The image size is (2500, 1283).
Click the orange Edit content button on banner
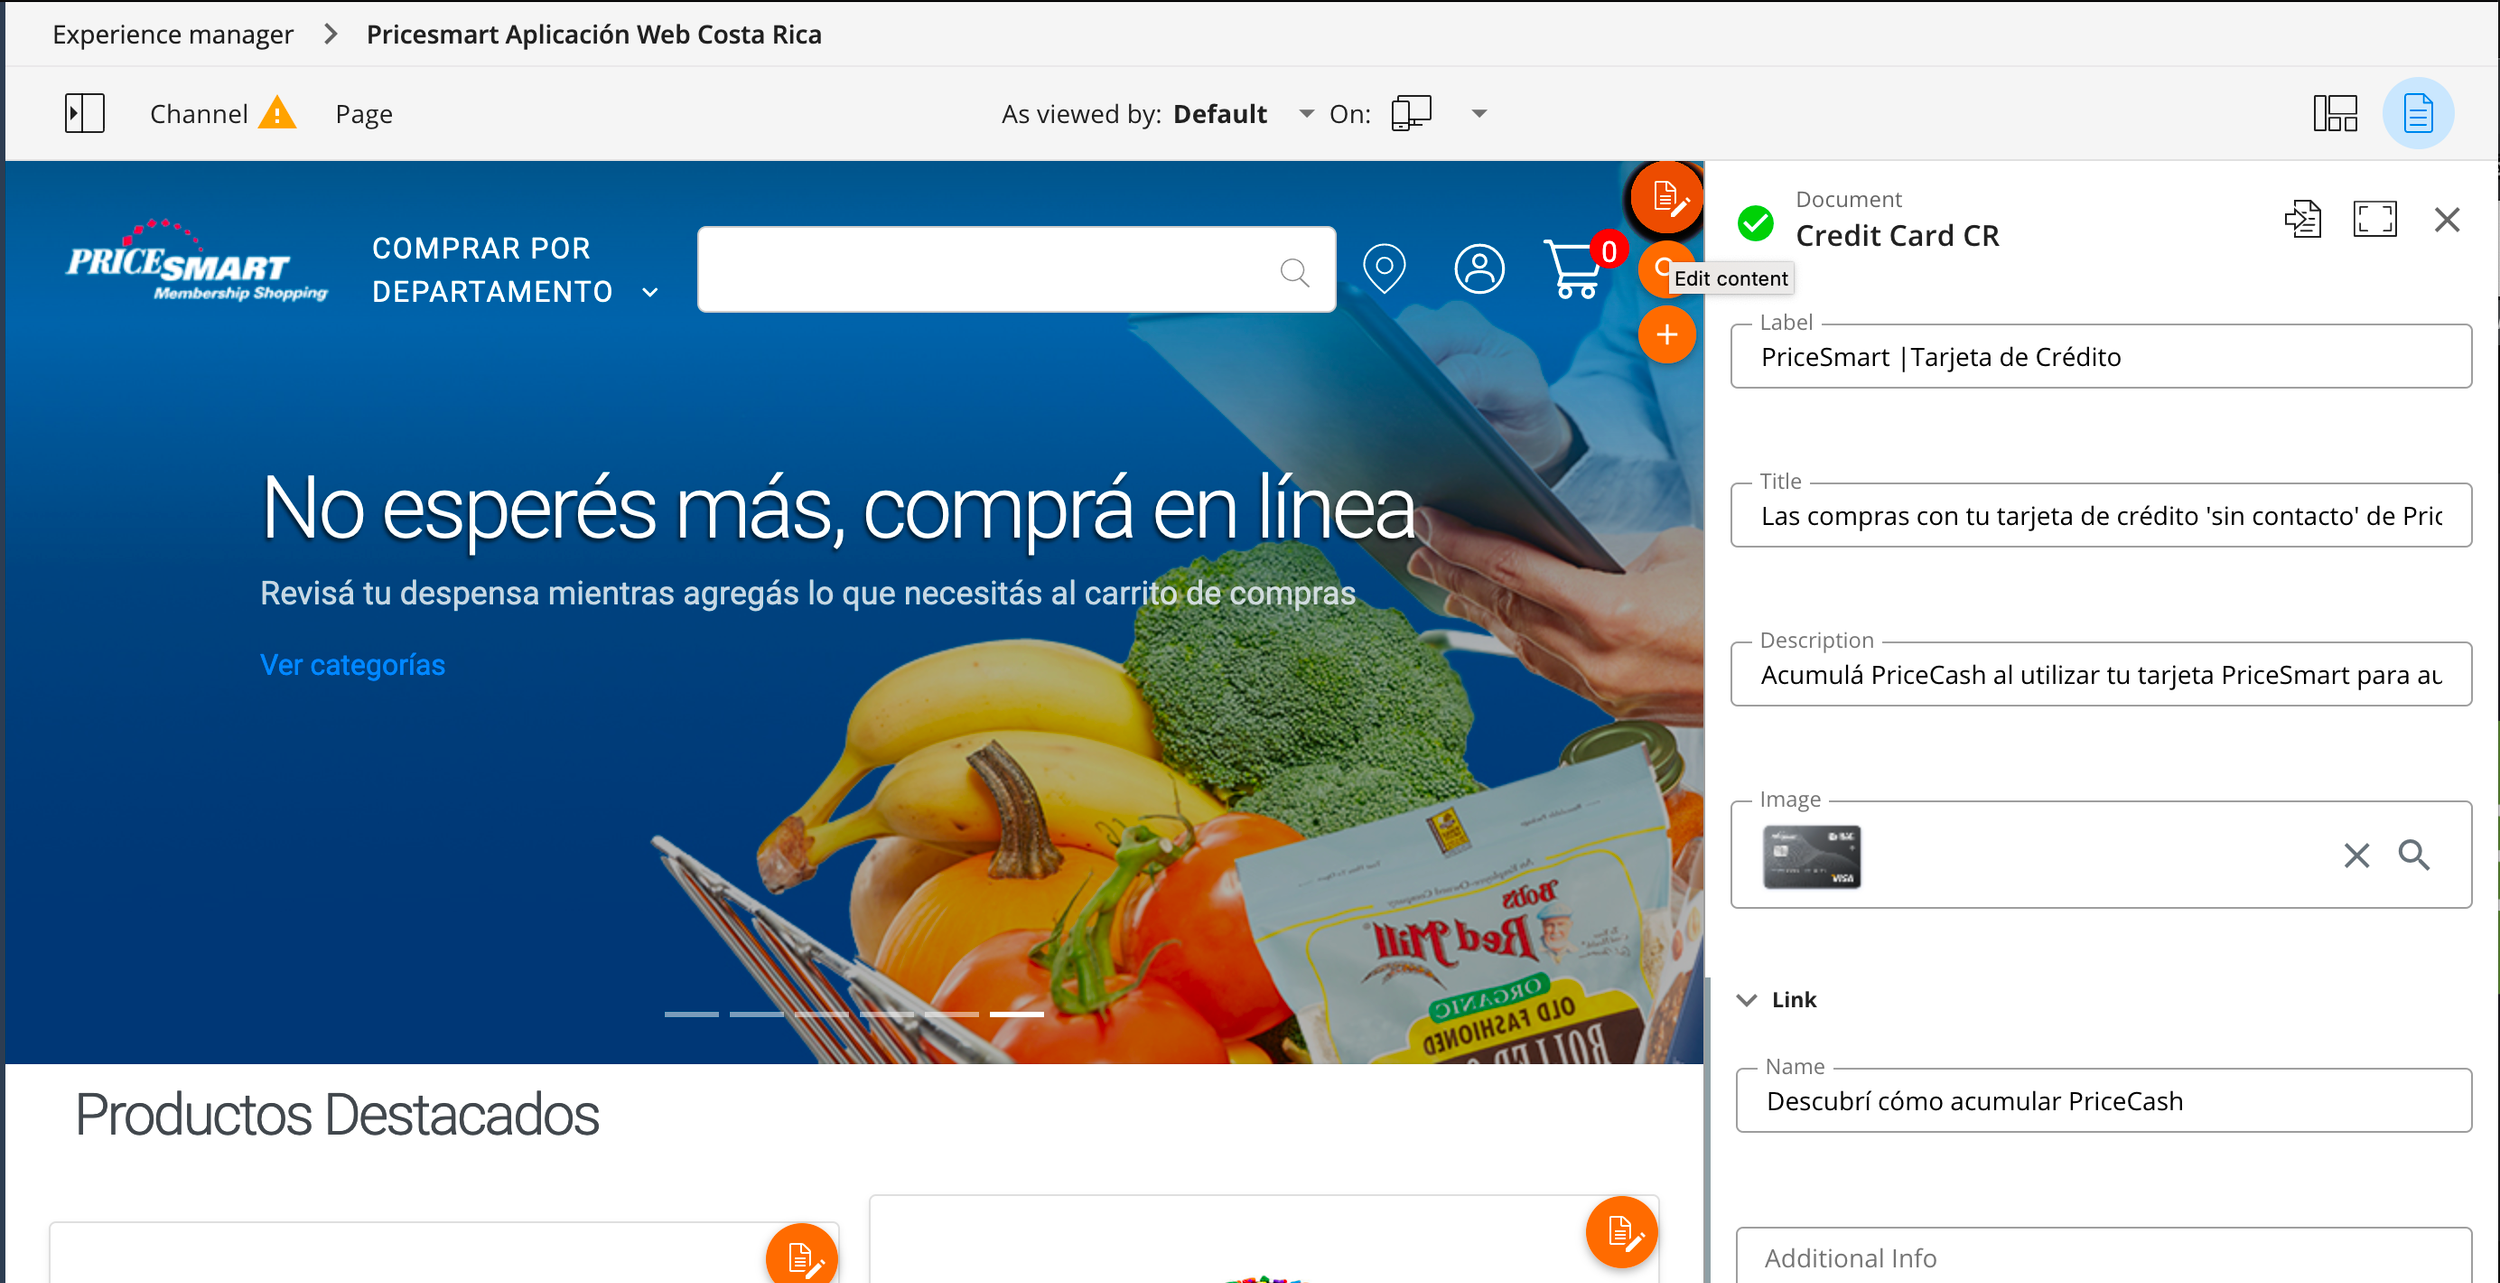[1666, 197]
